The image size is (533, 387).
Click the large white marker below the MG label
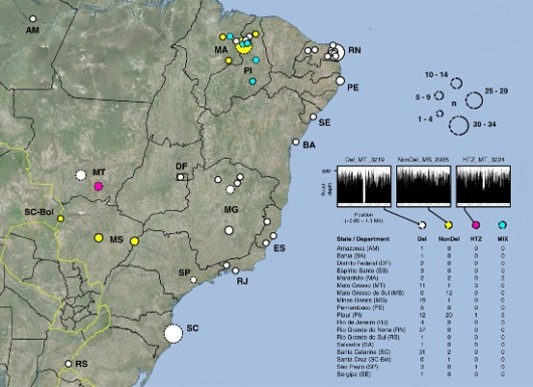click(x=229, y=230)
